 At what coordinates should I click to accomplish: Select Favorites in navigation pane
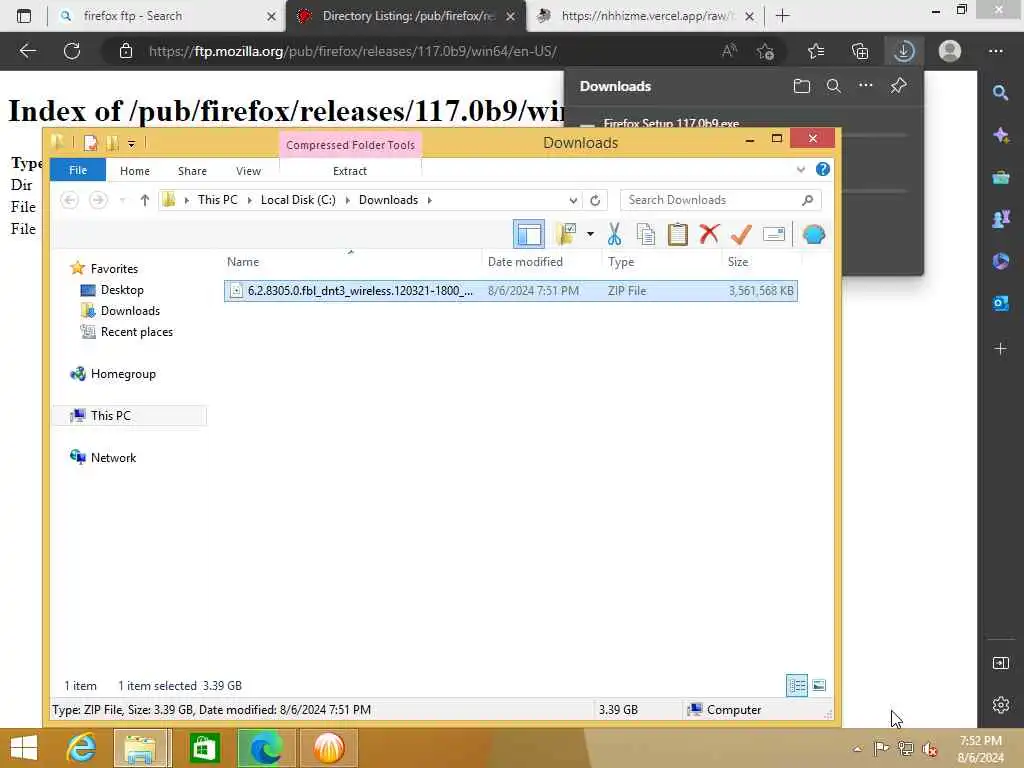point(114,268)
